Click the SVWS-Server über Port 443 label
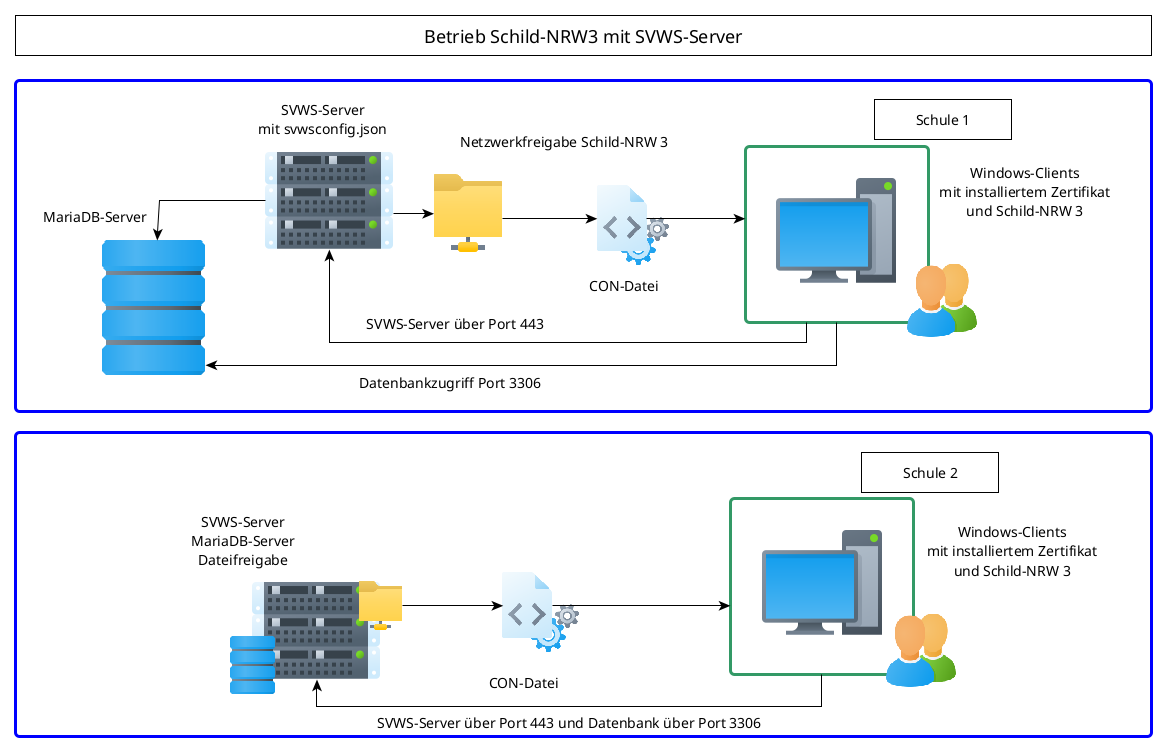The height and width of the screenshot is (752, 1167). pos(454,325)
